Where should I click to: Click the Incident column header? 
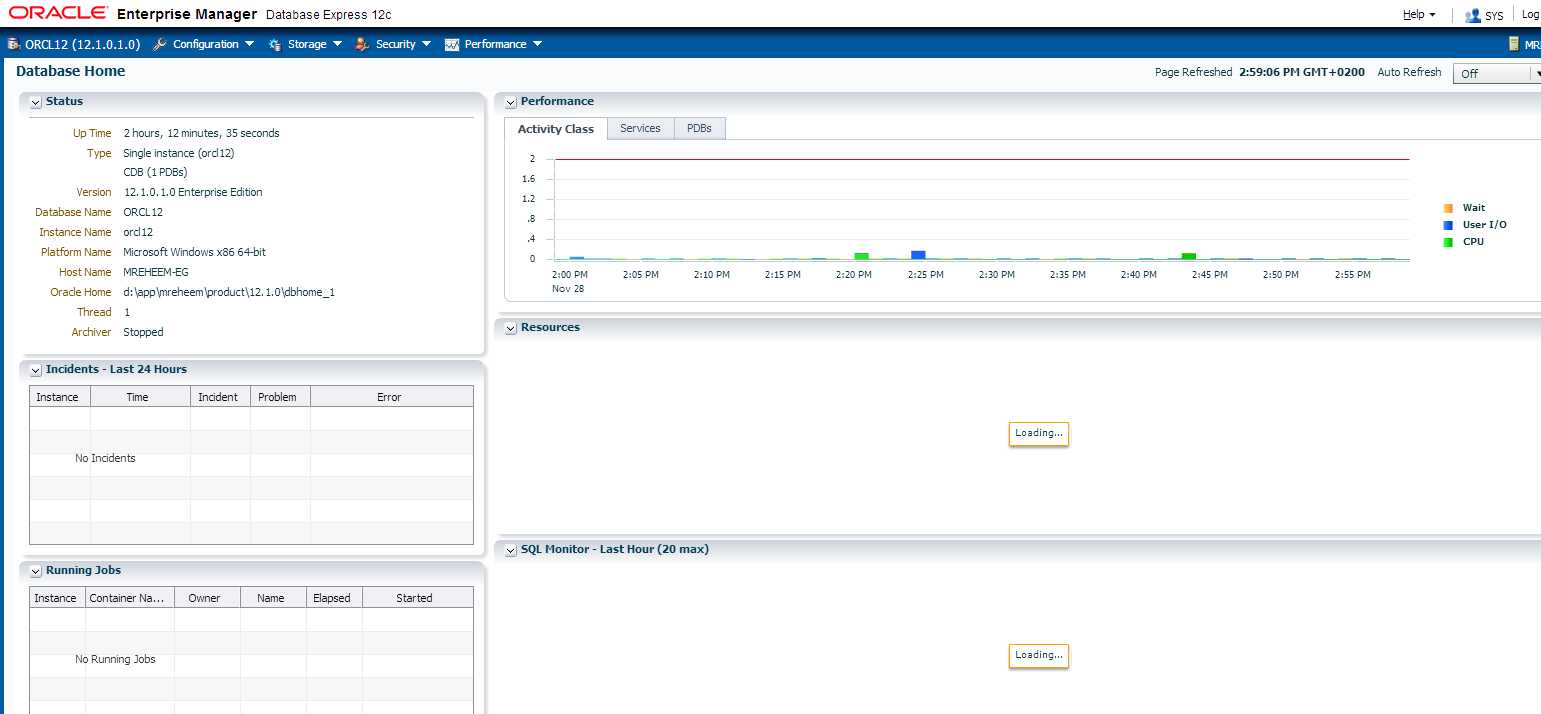point(220,397)
